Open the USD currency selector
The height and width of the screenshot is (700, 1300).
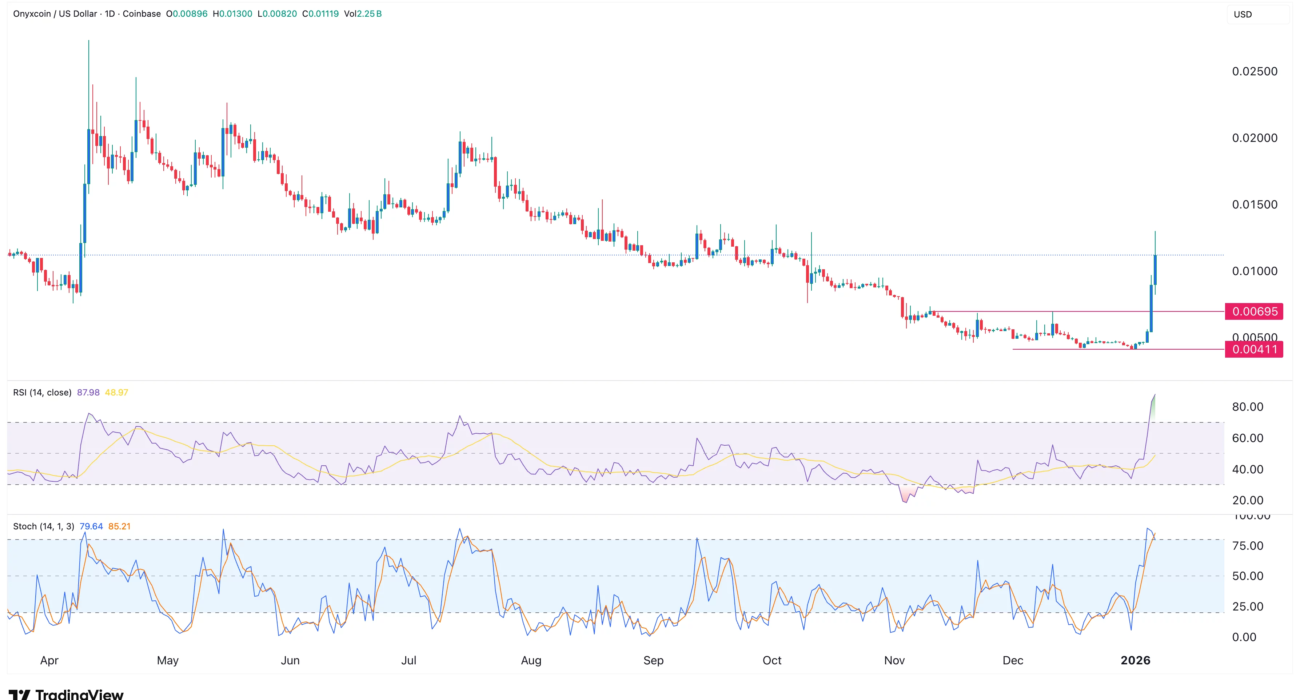click(1243, 14)
